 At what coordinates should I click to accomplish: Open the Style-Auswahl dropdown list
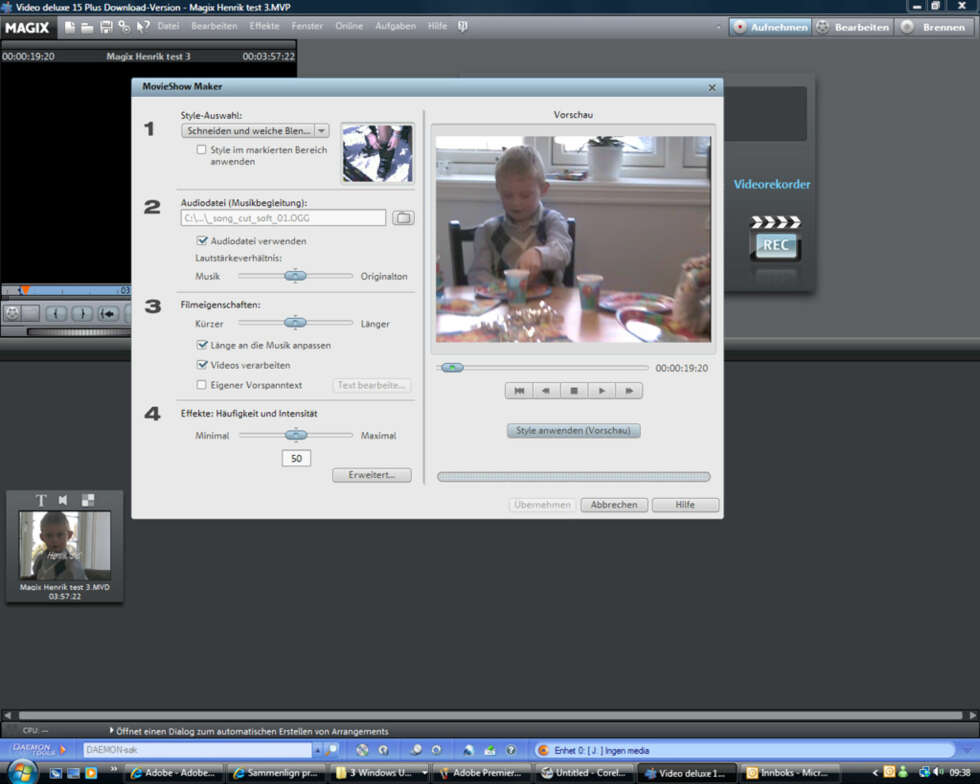[321, 131]
